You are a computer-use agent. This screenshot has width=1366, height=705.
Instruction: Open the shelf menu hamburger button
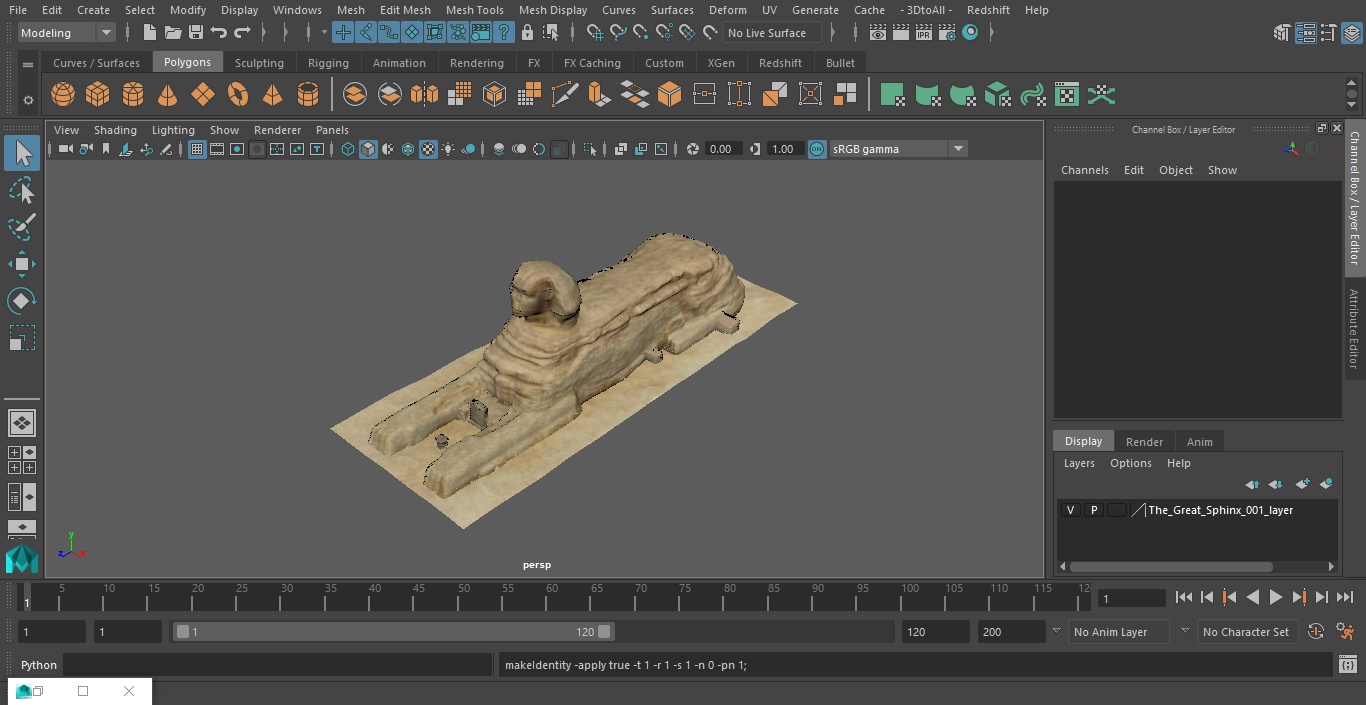pos(28,64)
